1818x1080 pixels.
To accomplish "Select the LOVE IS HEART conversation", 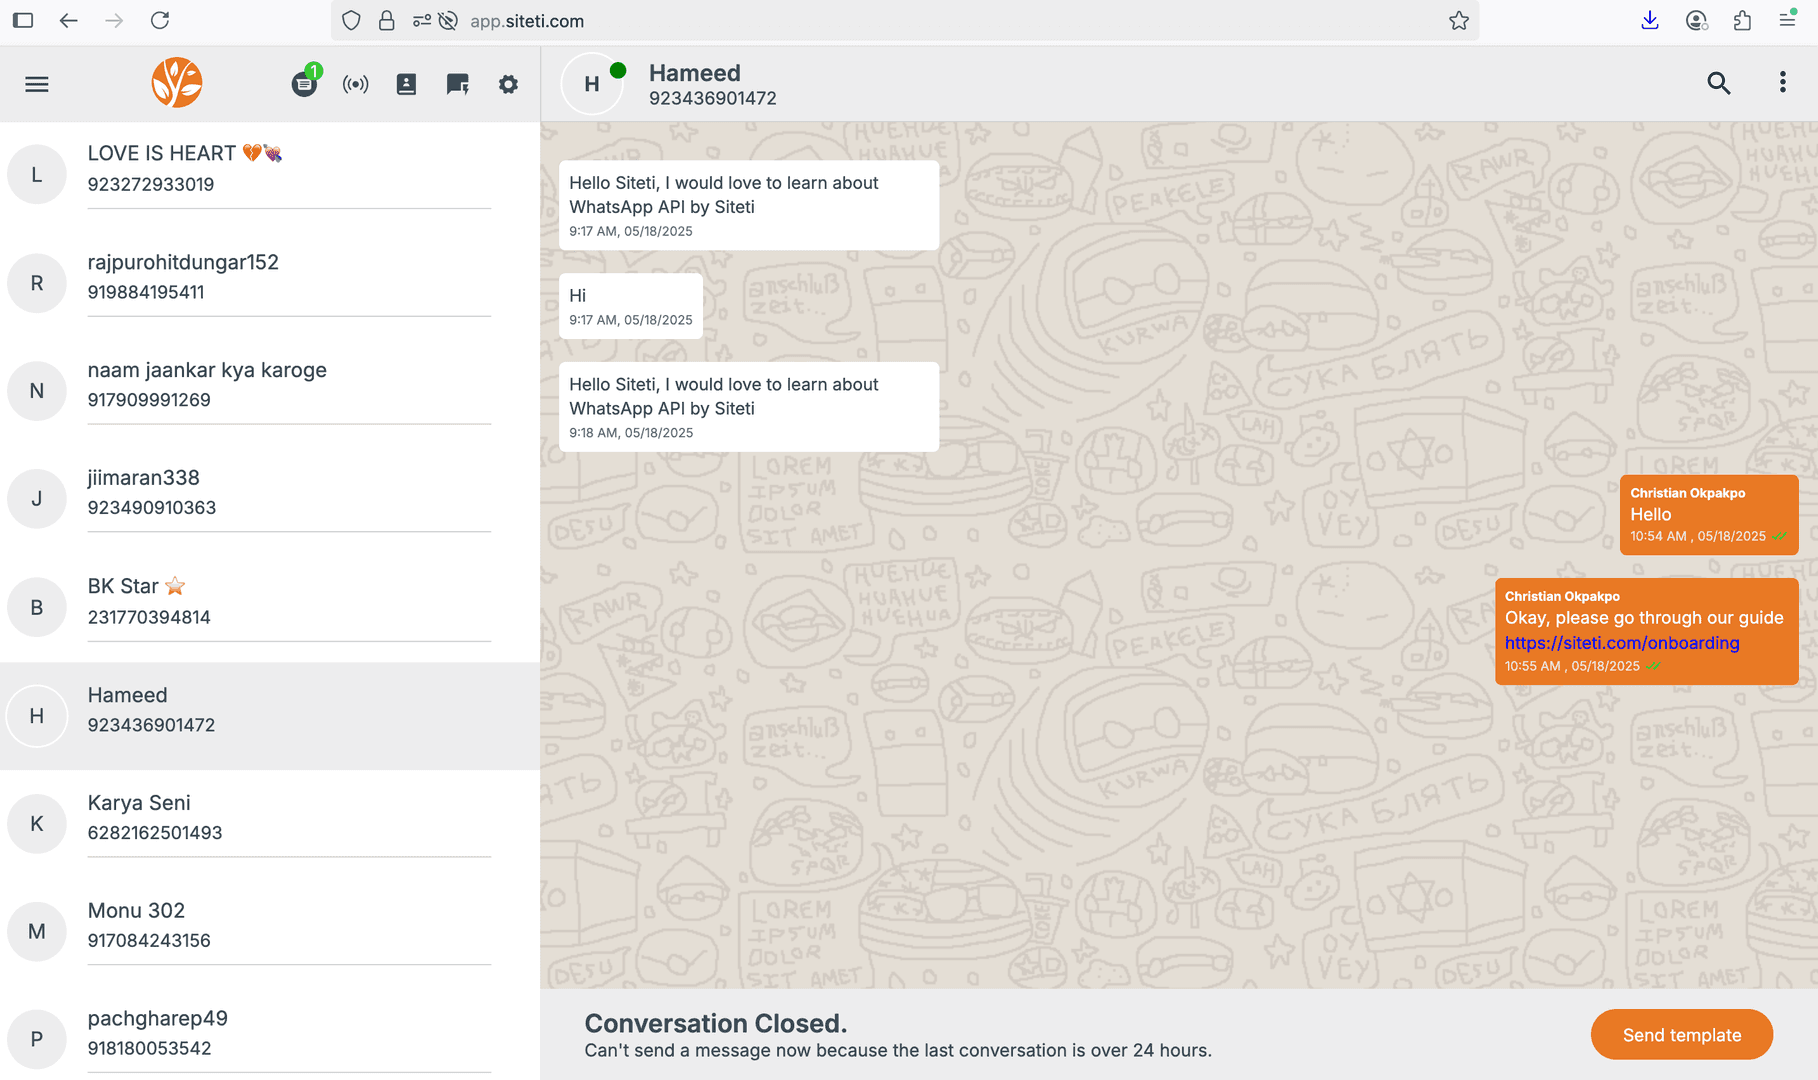I will [270, 168].
